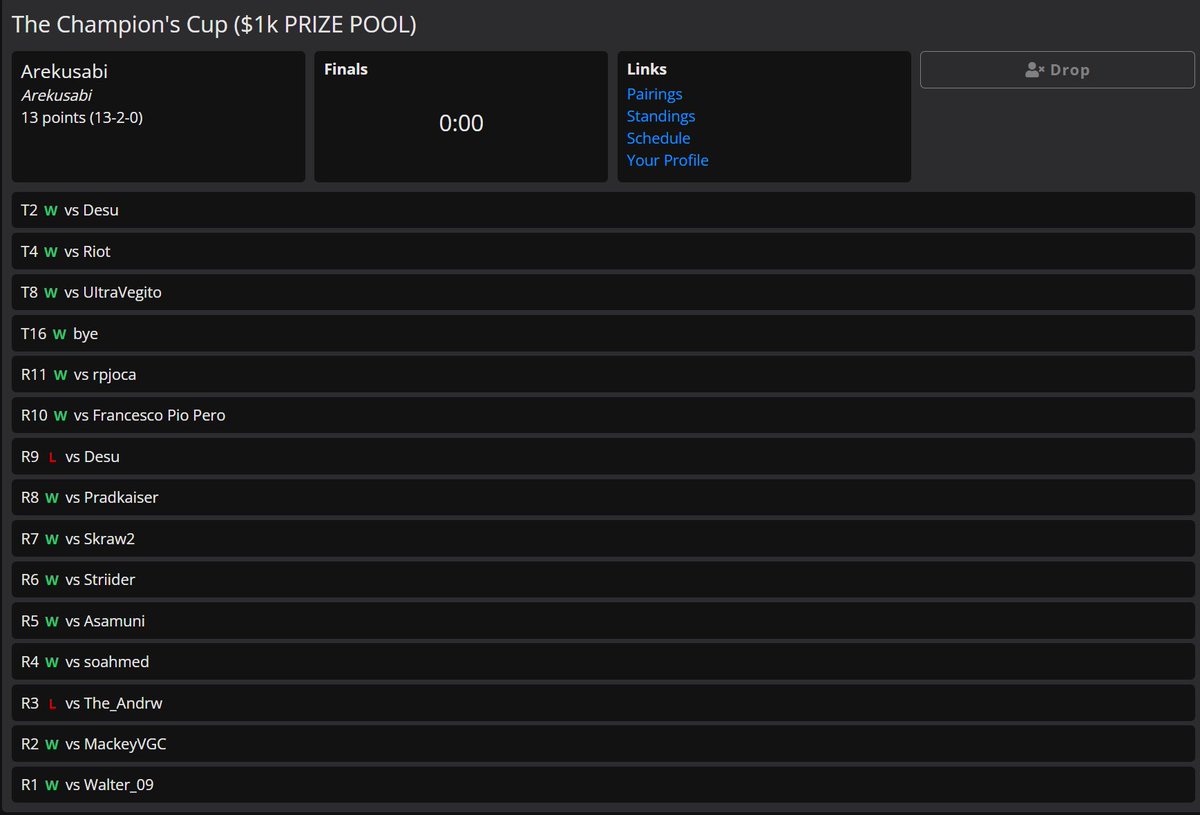1200x815 pixels.
Task: Open the R9 loss vs Desu
Action: [603, 456]
